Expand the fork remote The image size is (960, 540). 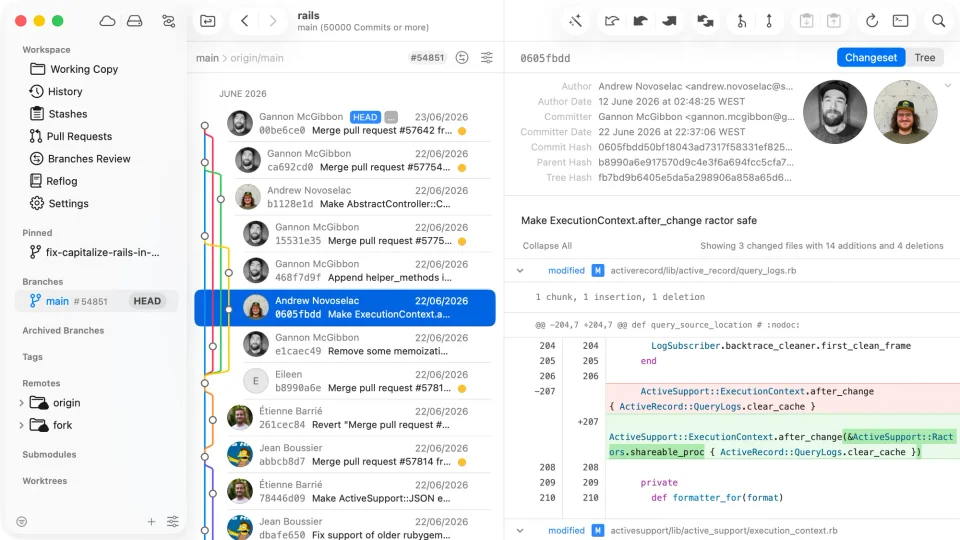point(21,425)
